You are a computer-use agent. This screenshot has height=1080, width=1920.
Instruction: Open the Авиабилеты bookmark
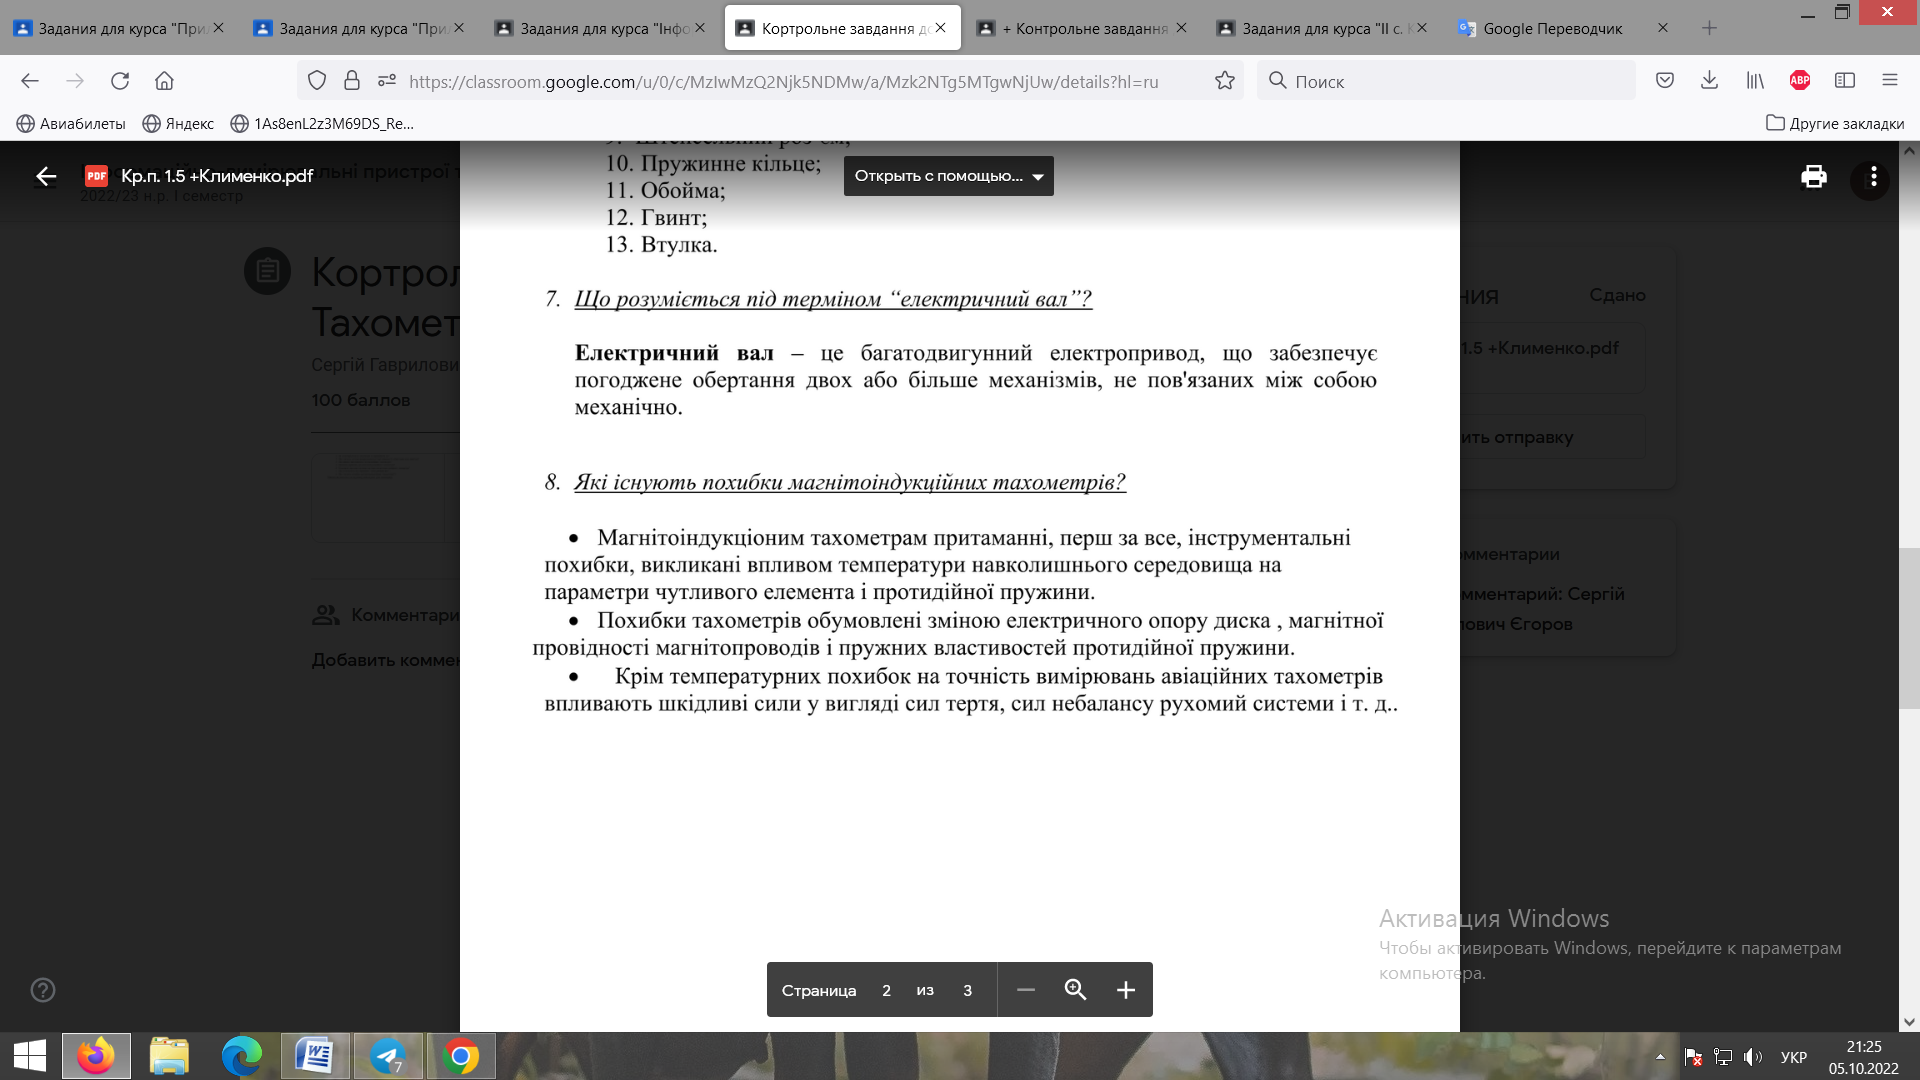pyautogui.click(x=71, y=123)
